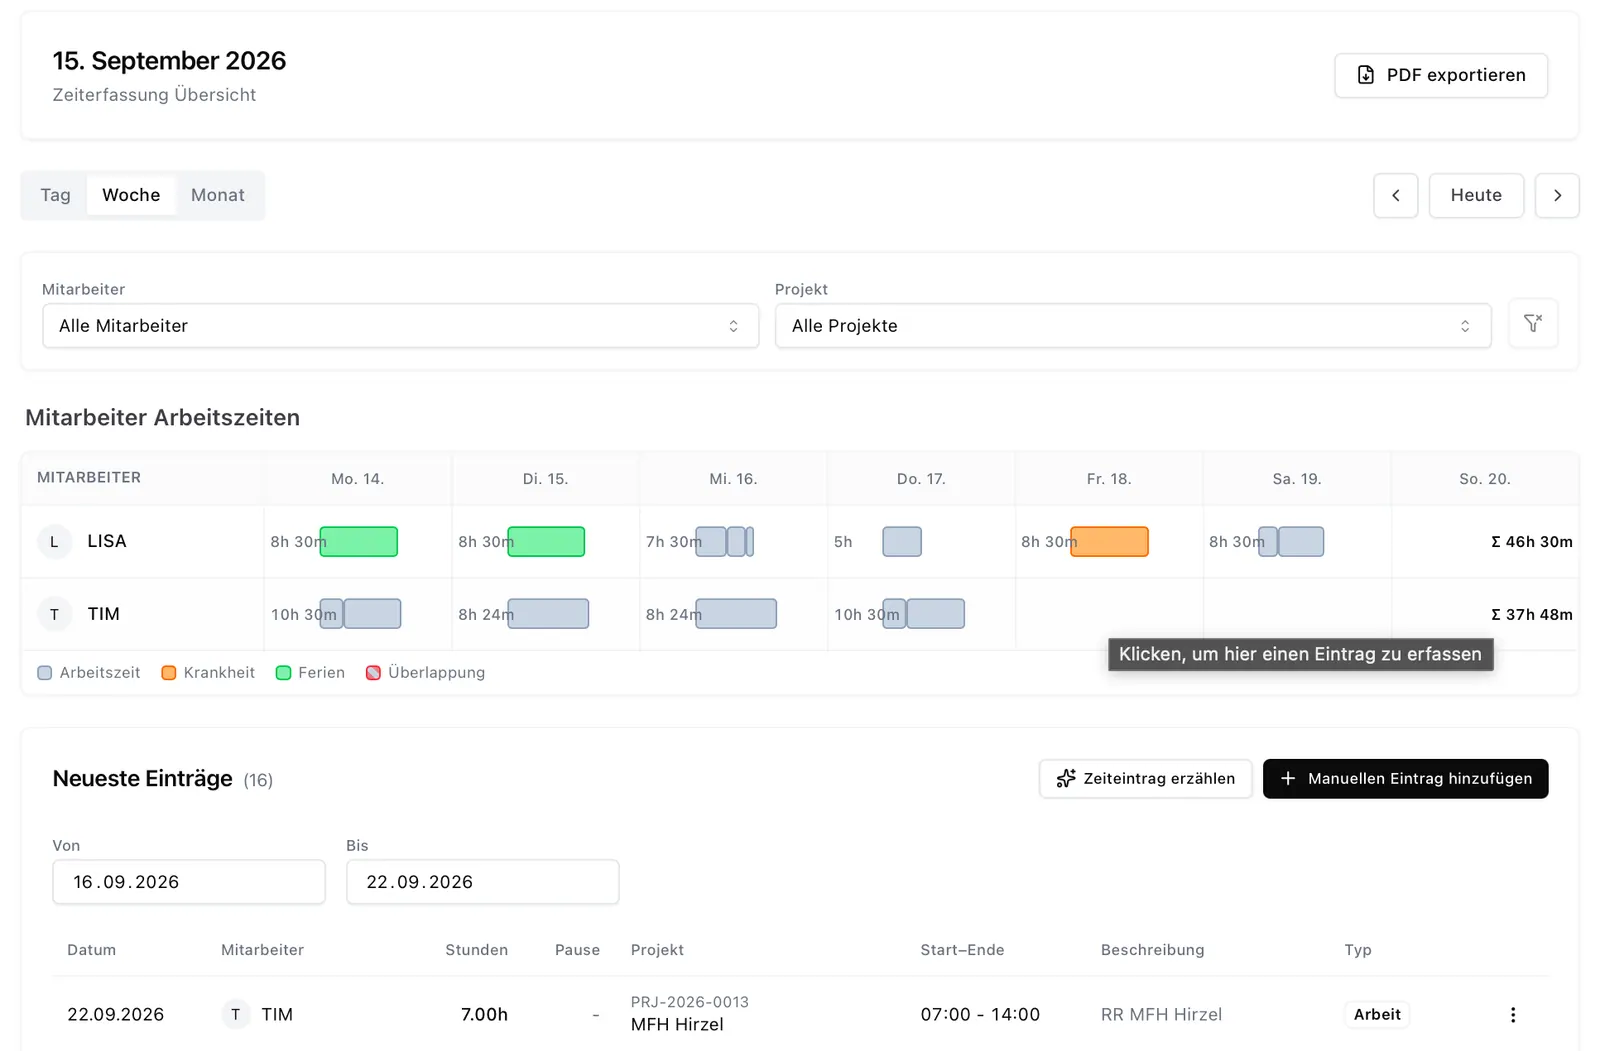
Task: Click TIM's total Σ 37h 48m
Action: pos(1532,614)
